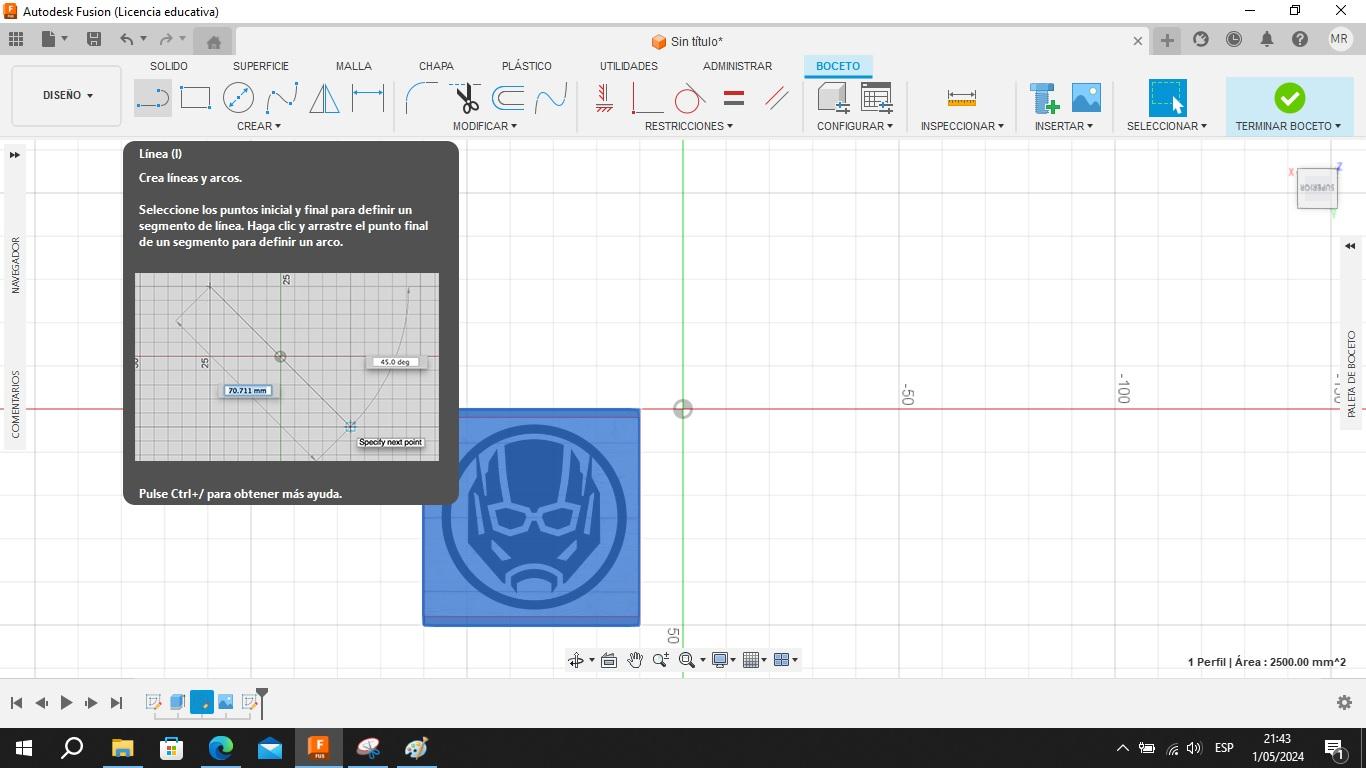Click the Insert canvas image icon
This screenshot has height=768, width=1366.
click(1086, 98)
